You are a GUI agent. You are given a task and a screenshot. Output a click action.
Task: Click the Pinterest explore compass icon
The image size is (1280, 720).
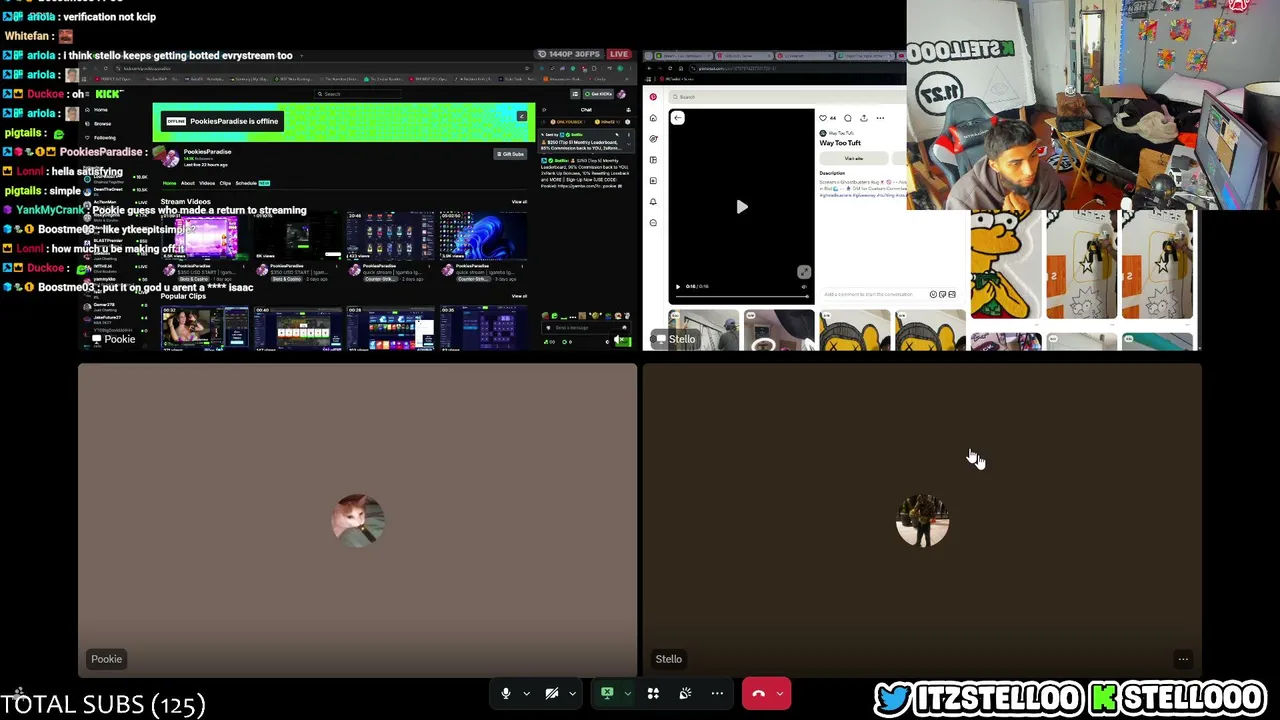click(x=653, y=139)
